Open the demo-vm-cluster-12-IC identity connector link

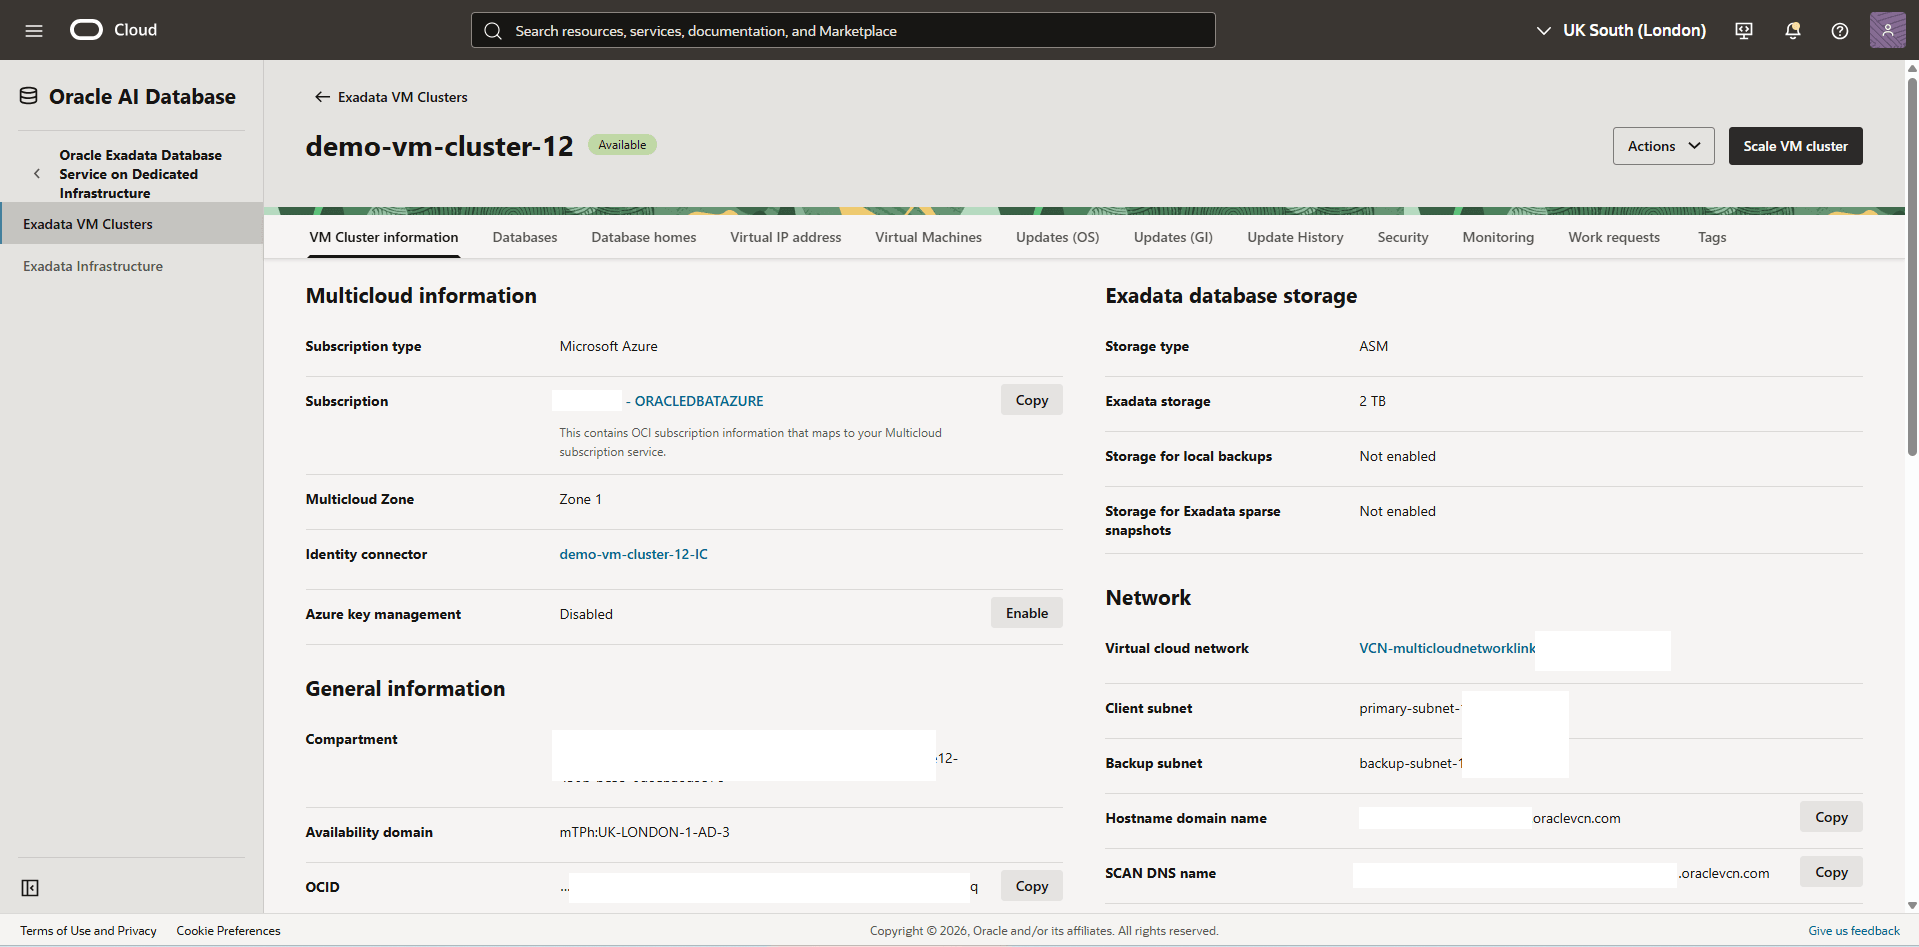(x=633, y=553)
